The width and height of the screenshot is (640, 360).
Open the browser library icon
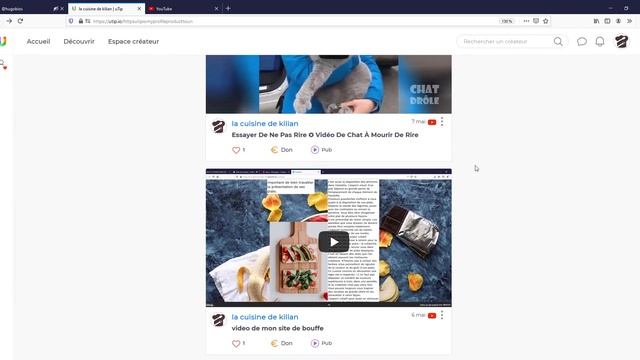[596, 21]
